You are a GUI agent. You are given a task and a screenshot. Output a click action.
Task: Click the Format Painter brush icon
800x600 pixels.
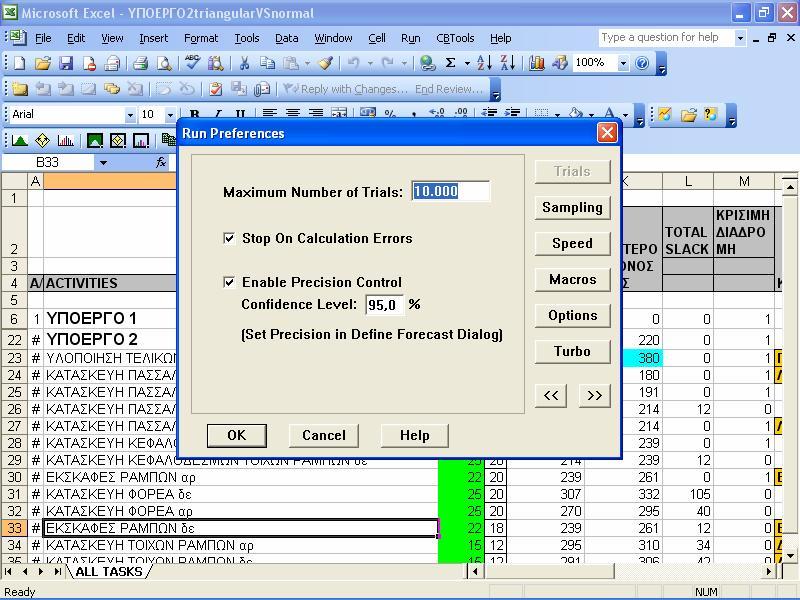pos(326,63)
